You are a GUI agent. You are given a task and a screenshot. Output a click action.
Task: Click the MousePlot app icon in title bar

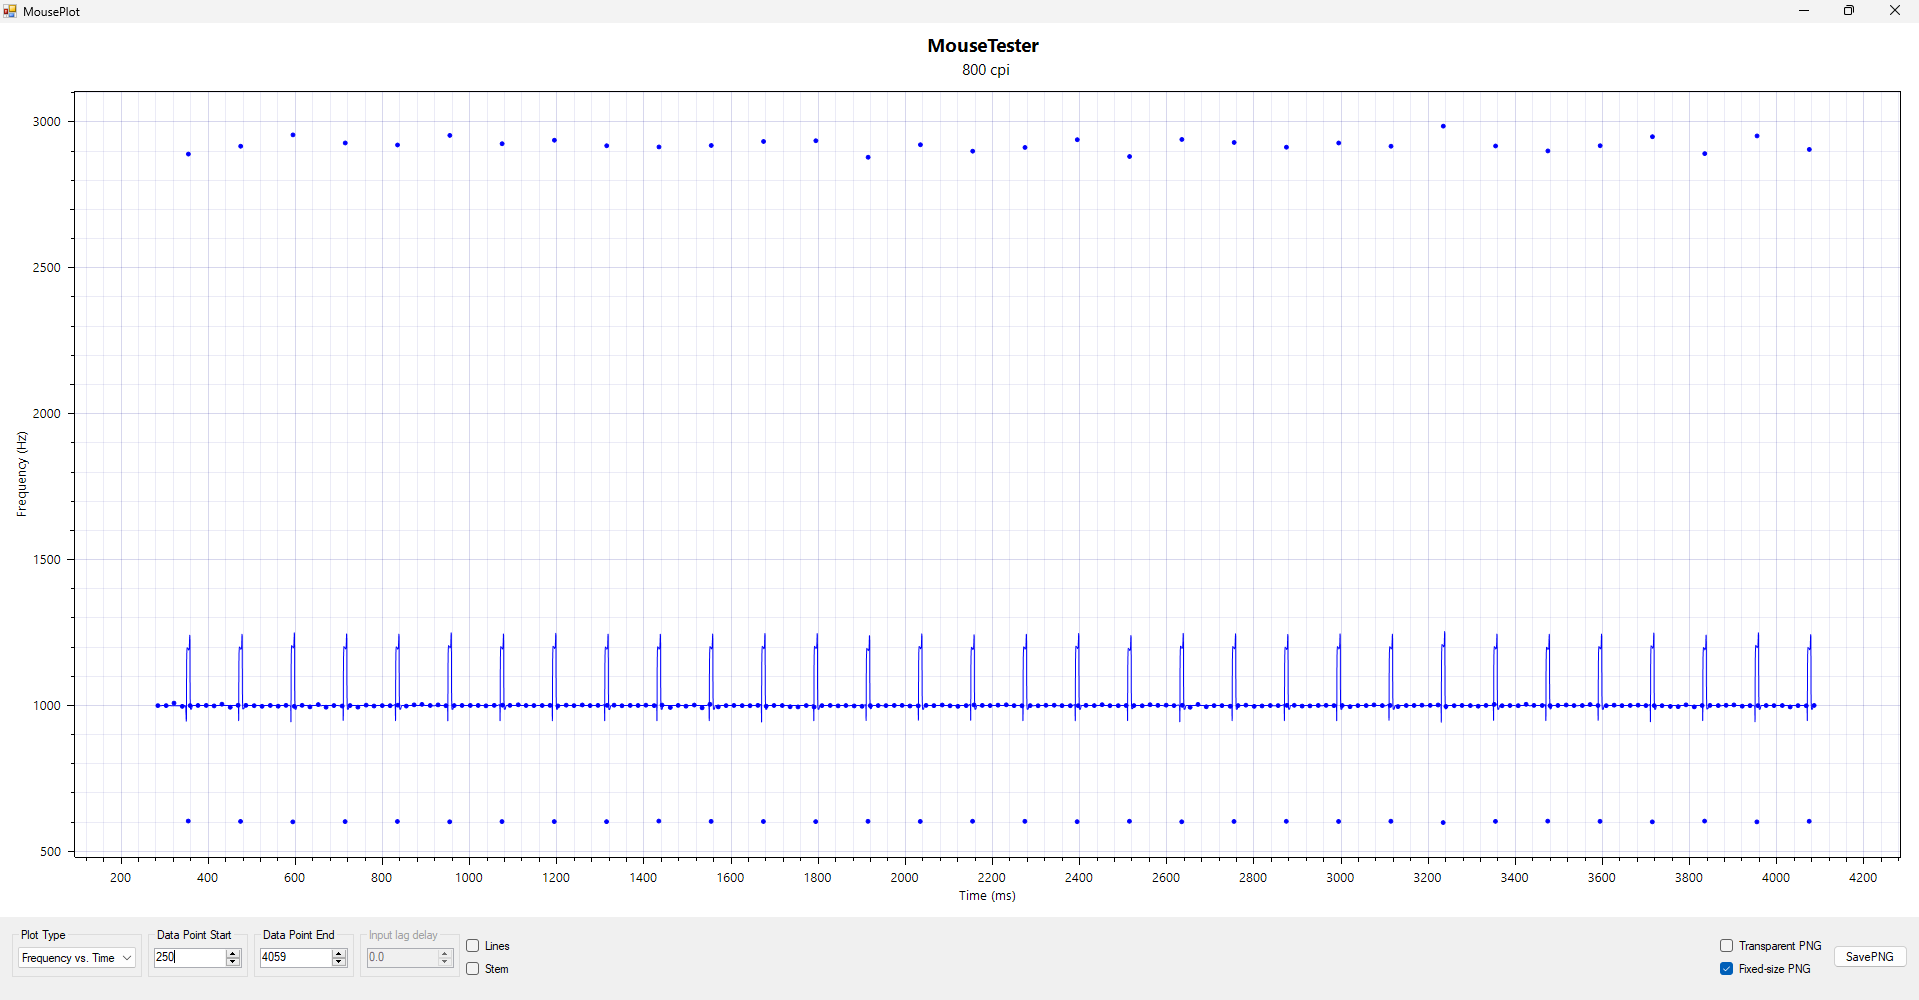pyautogui.click(x=10, y=11)
